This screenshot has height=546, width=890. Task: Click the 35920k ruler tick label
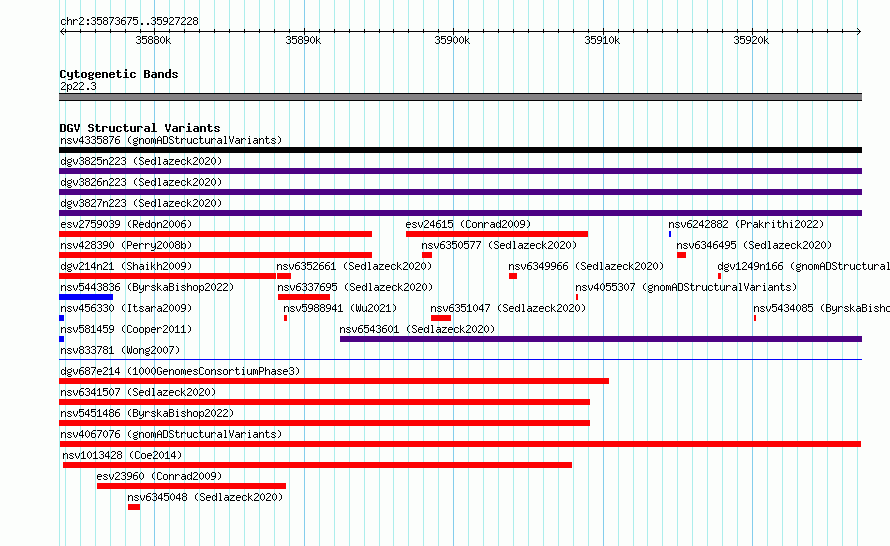(x=752, y=40)
